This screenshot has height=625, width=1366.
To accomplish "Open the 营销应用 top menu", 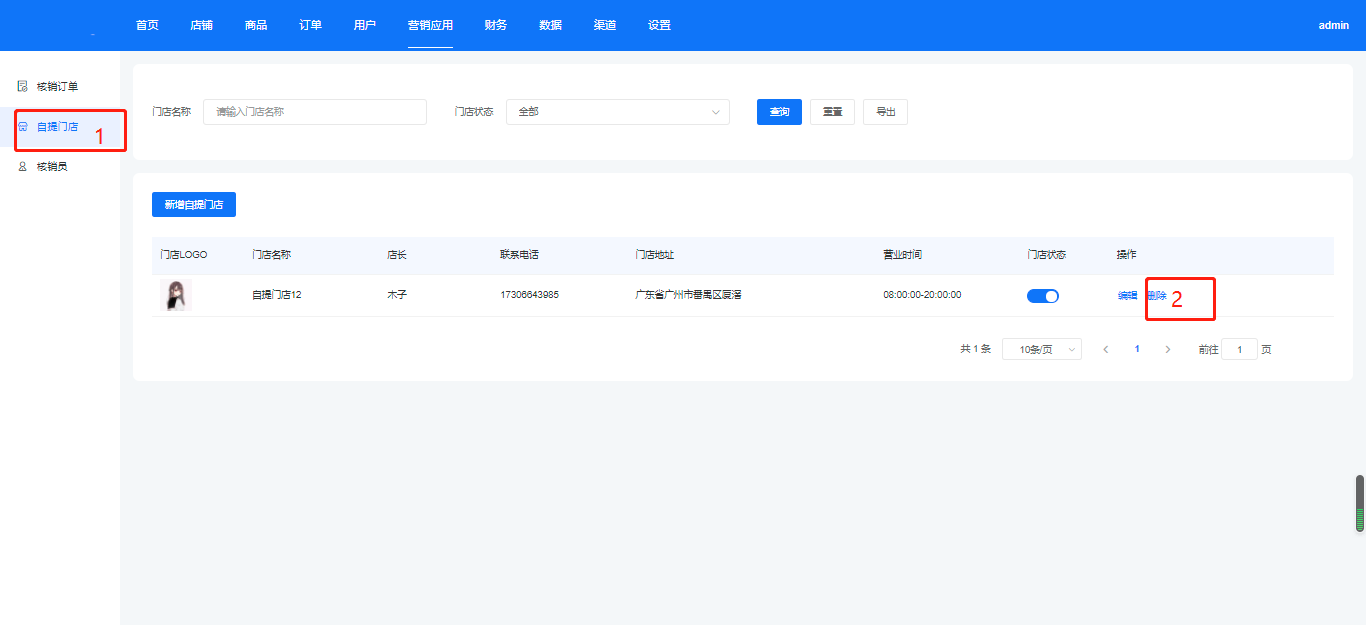I will 430,25.
